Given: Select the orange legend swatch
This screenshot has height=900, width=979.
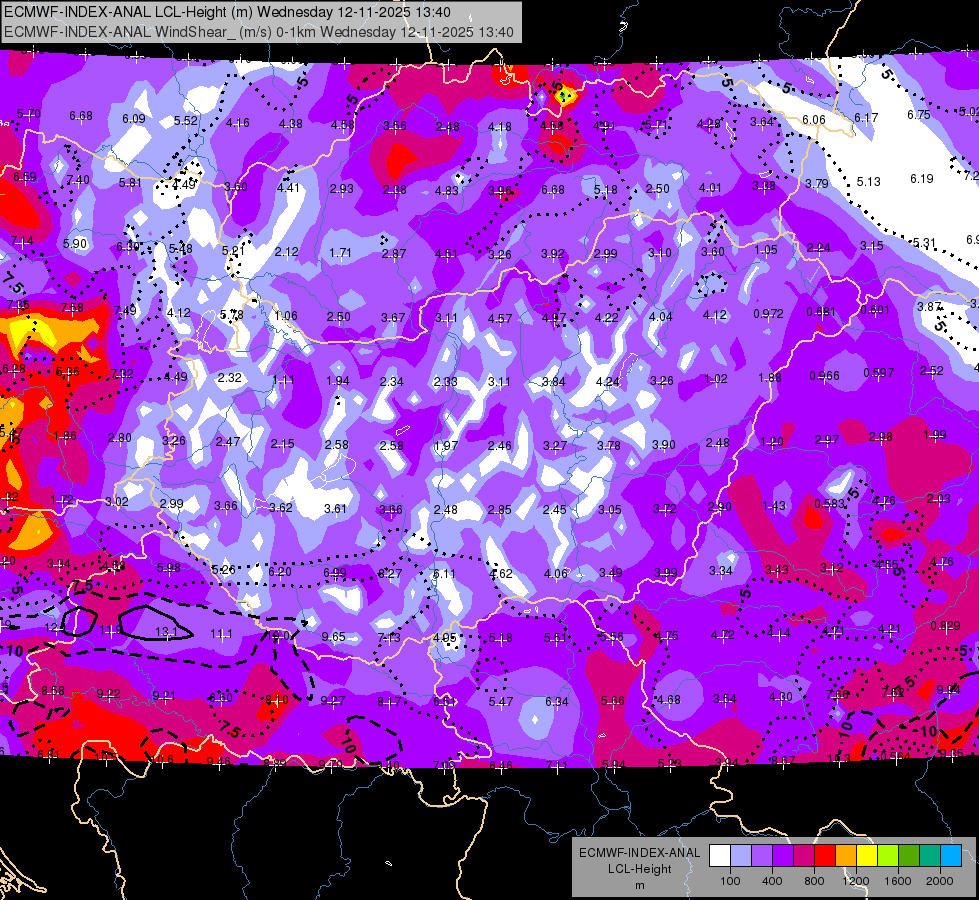Looking at the screenshot, I should (x=846, y=856).
